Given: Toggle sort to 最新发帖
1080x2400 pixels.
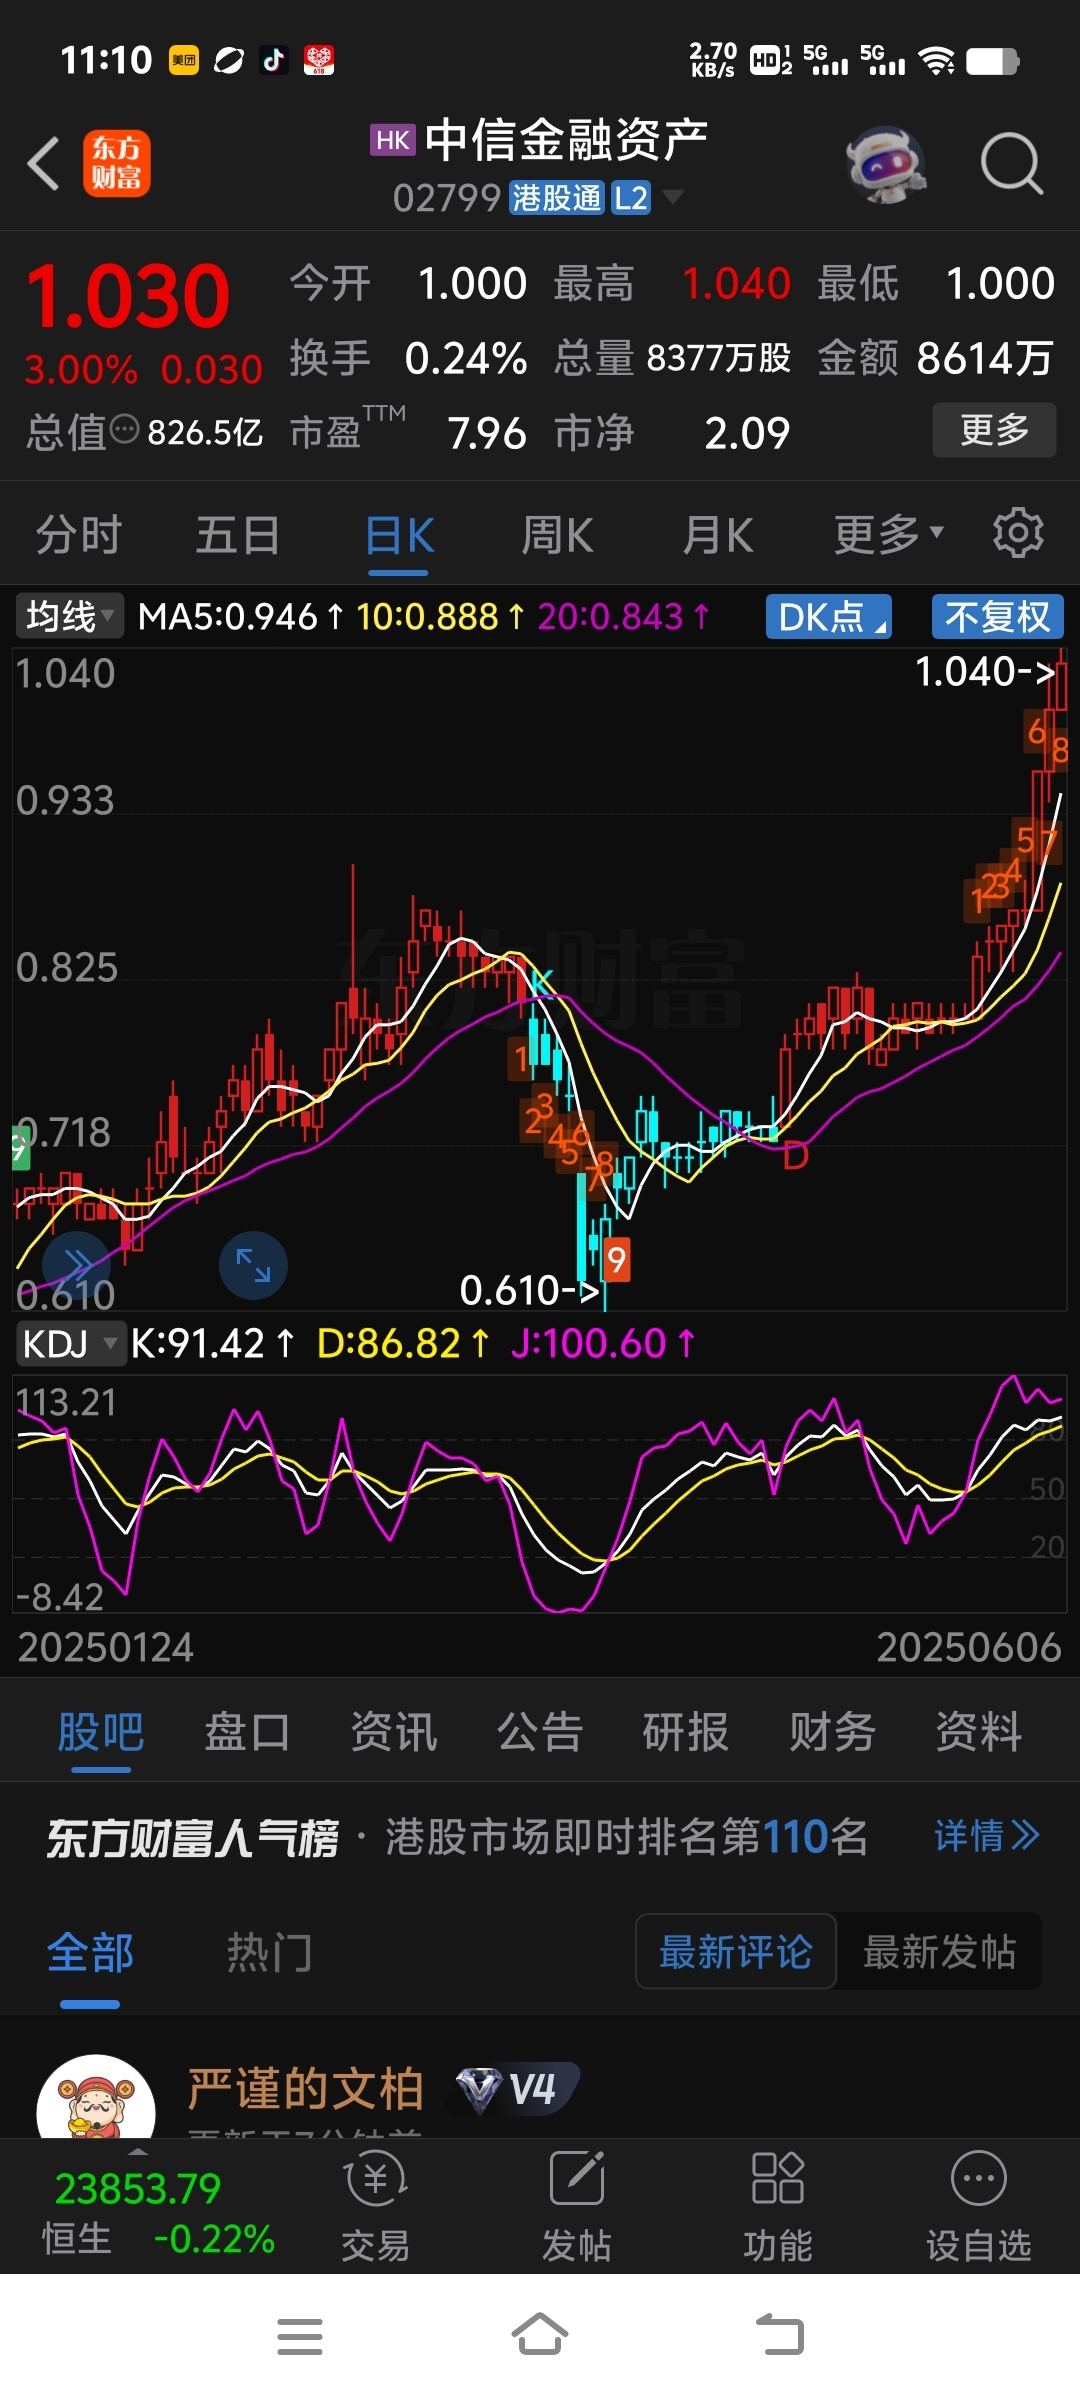Looking at the screenshot, I should pos(939,1951).
